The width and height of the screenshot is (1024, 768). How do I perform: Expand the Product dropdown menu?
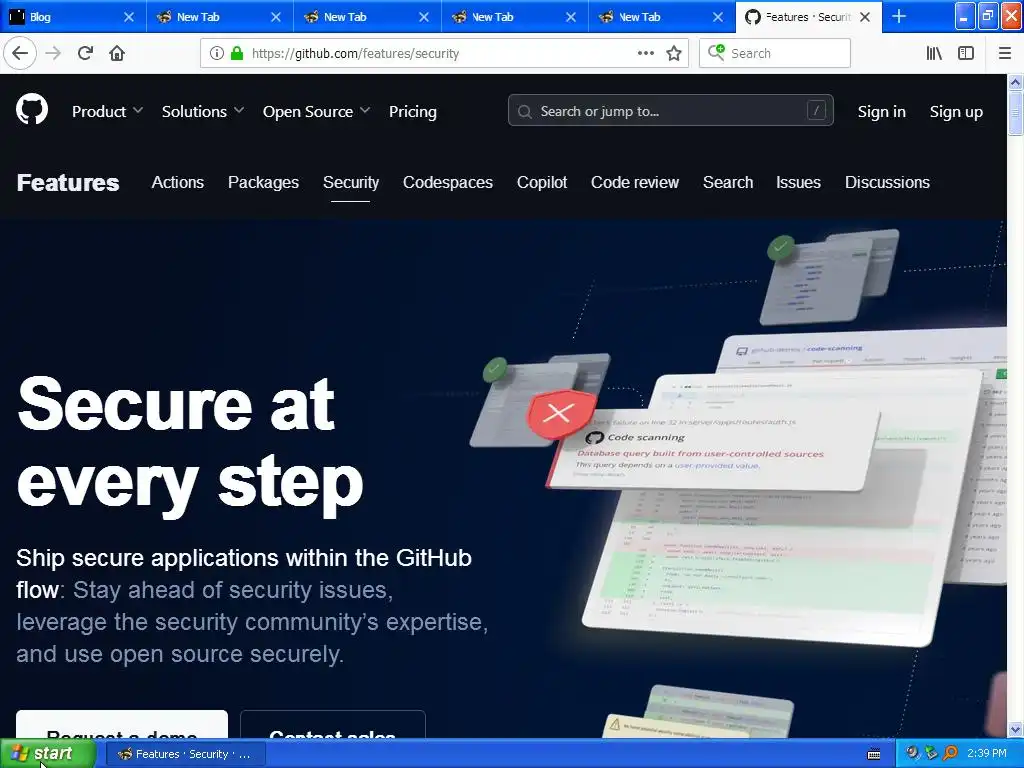click(x=107, y=112)
